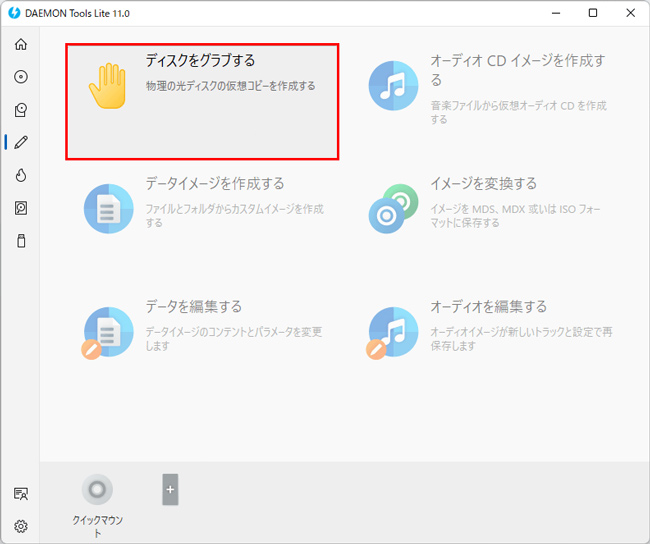Open the USB stick icon in sidebar
Viewport: 650px width, 544px height.
21,240
